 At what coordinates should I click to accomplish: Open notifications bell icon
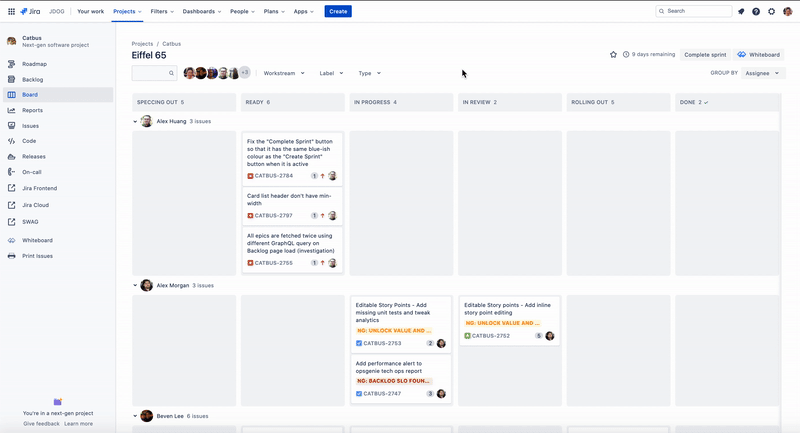tap(741, 11)
